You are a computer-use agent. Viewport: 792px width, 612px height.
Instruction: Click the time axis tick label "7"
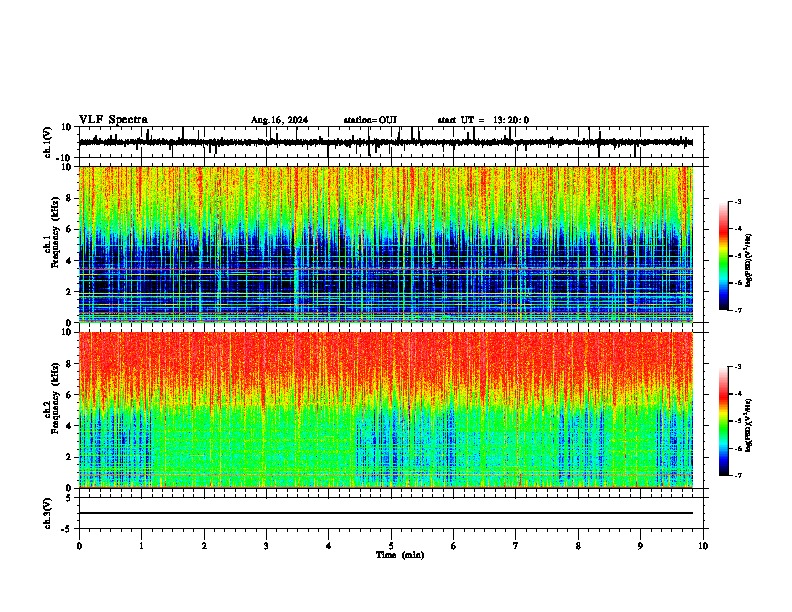(x=516, y=546)
